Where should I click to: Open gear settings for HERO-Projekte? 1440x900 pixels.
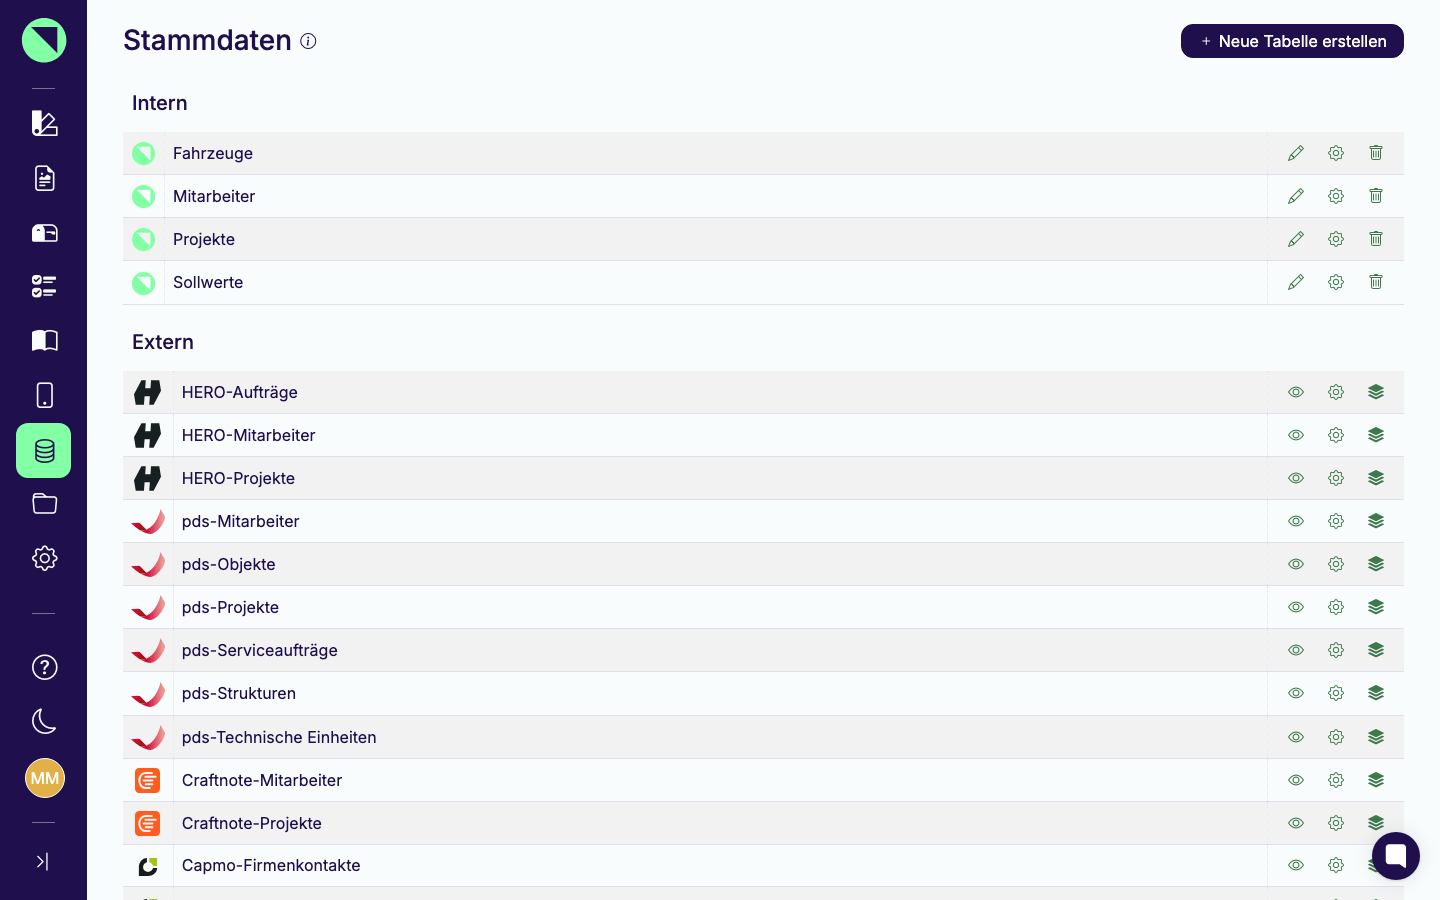1336,478
